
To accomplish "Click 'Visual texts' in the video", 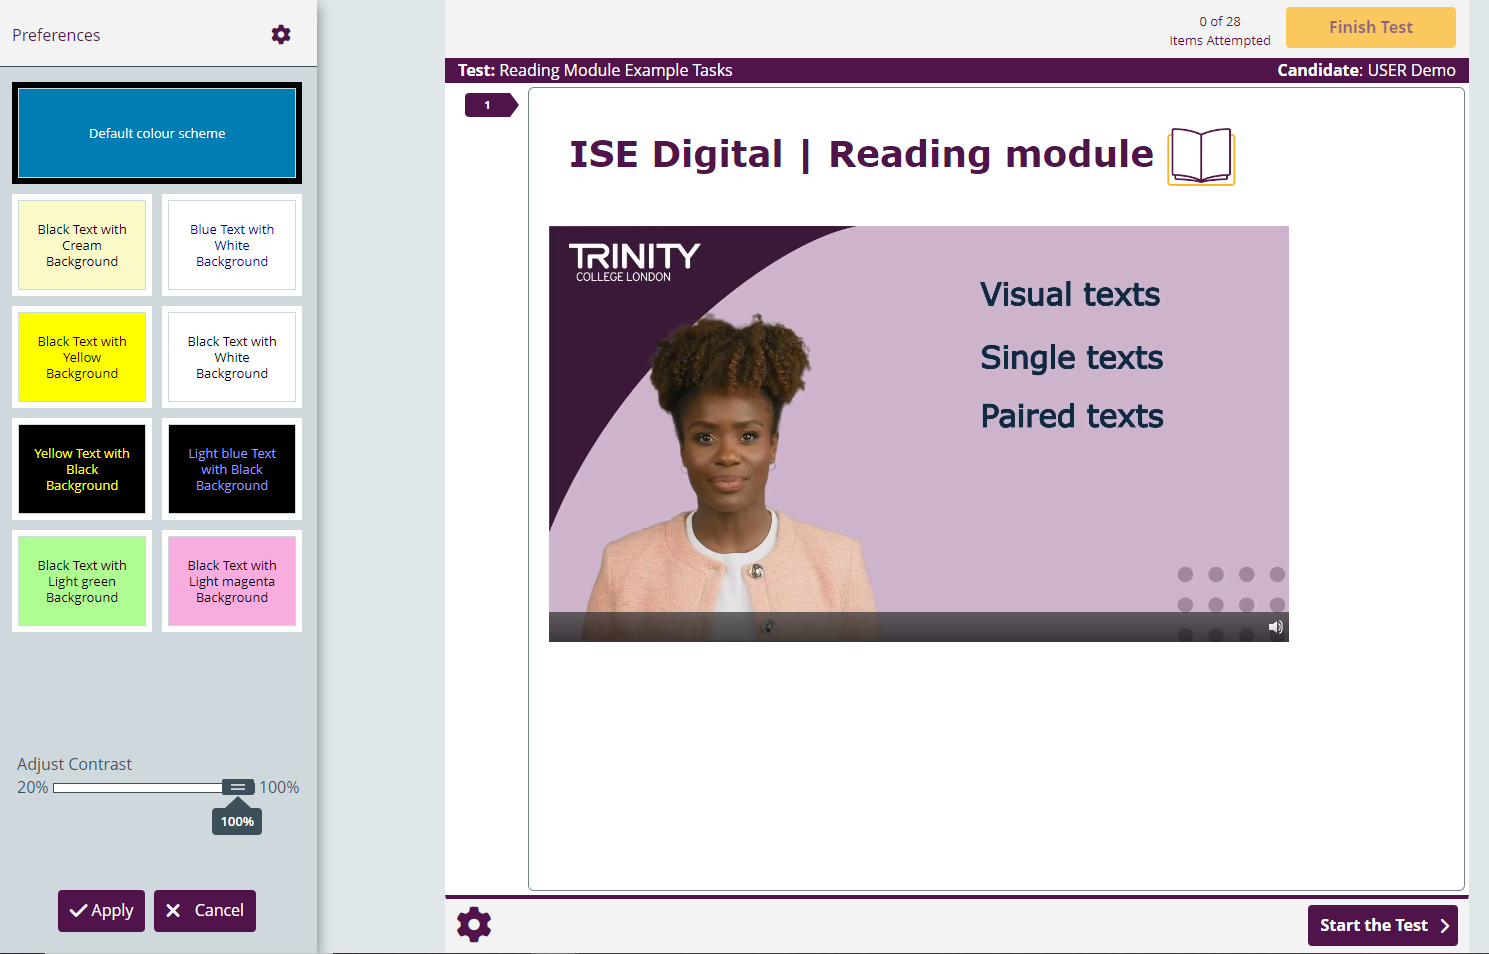I will pyautogui.click(x=1070, y=294).
